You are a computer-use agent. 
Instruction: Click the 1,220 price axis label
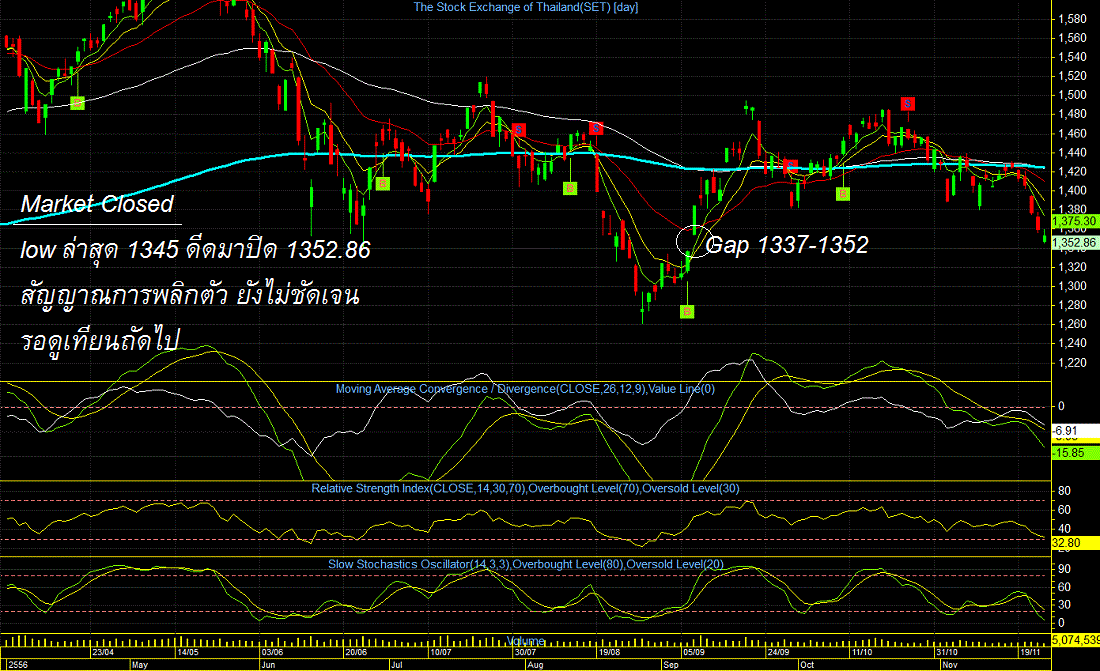[1072, 362]
